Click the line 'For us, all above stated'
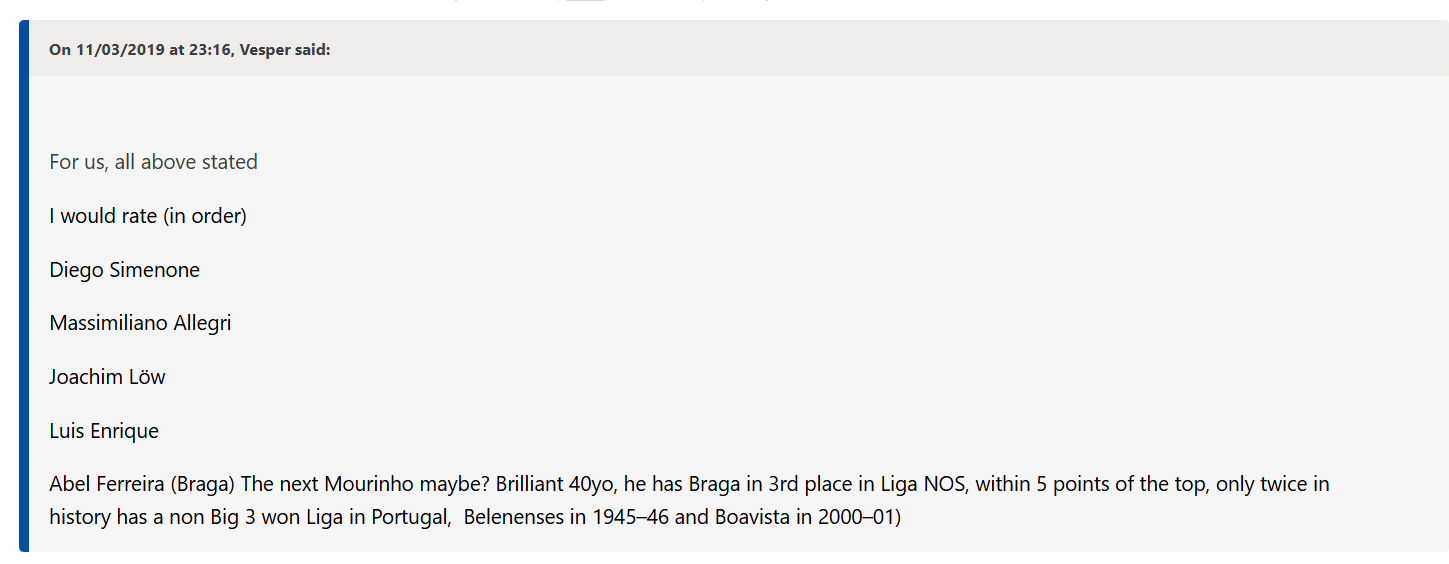 point(153,162)
